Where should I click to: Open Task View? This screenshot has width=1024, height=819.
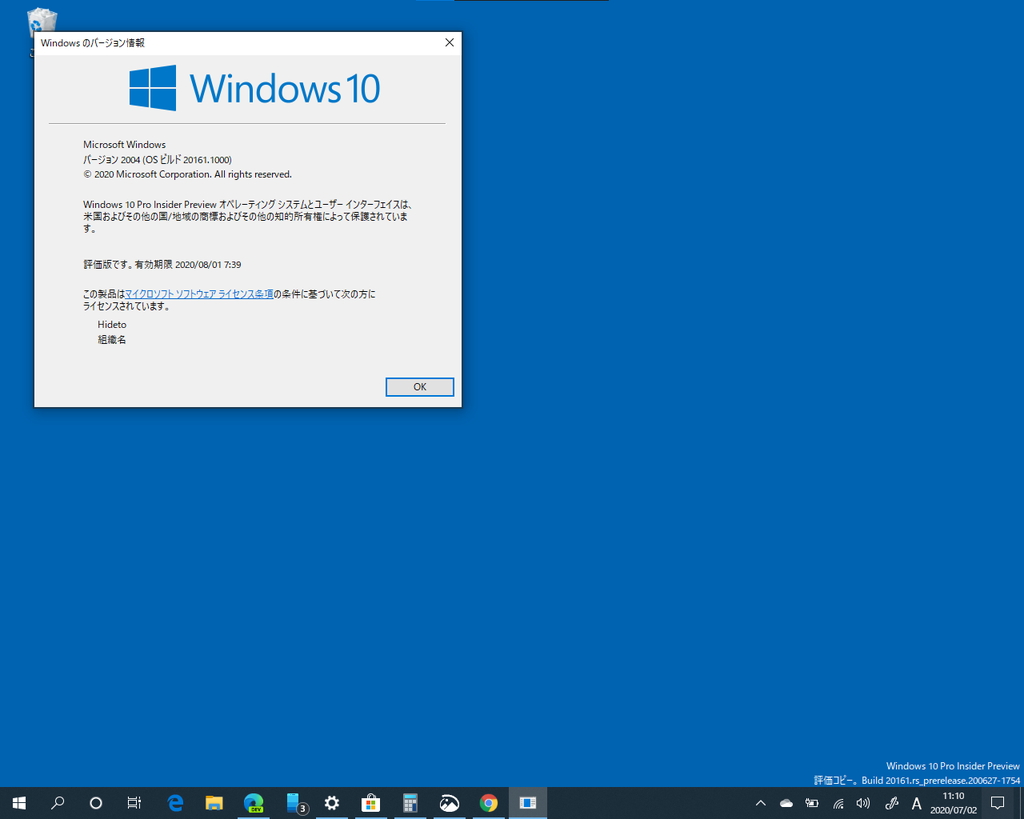pos(134,803)
